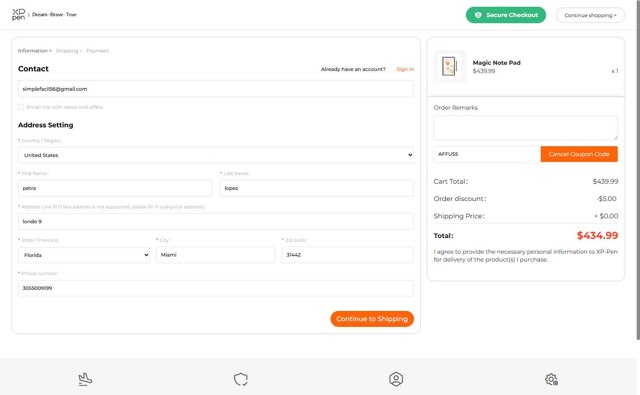Click the Shipping Price value + $0.00
640x395 pixels.
point(606,216)
